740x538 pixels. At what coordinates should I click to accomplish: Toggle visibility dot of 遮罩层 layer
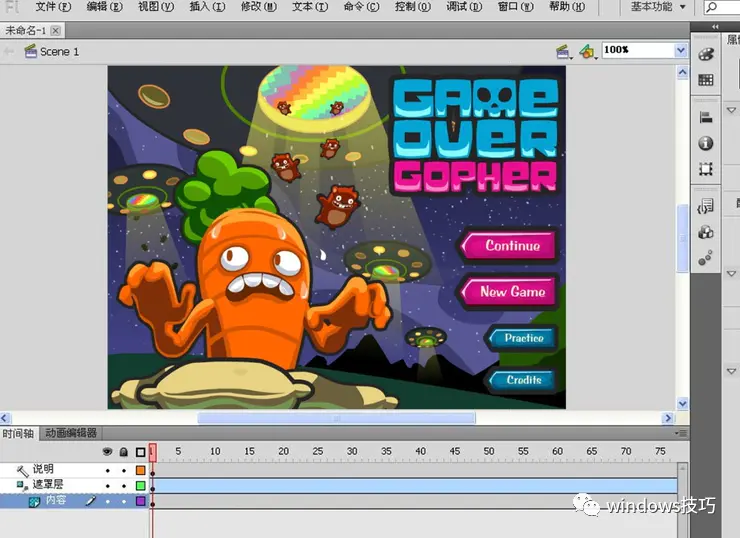click(x=109, y=485)
